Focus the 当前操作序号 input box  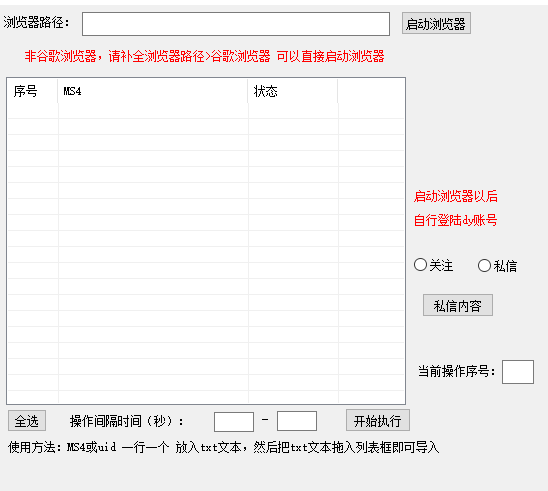[518, 372]
